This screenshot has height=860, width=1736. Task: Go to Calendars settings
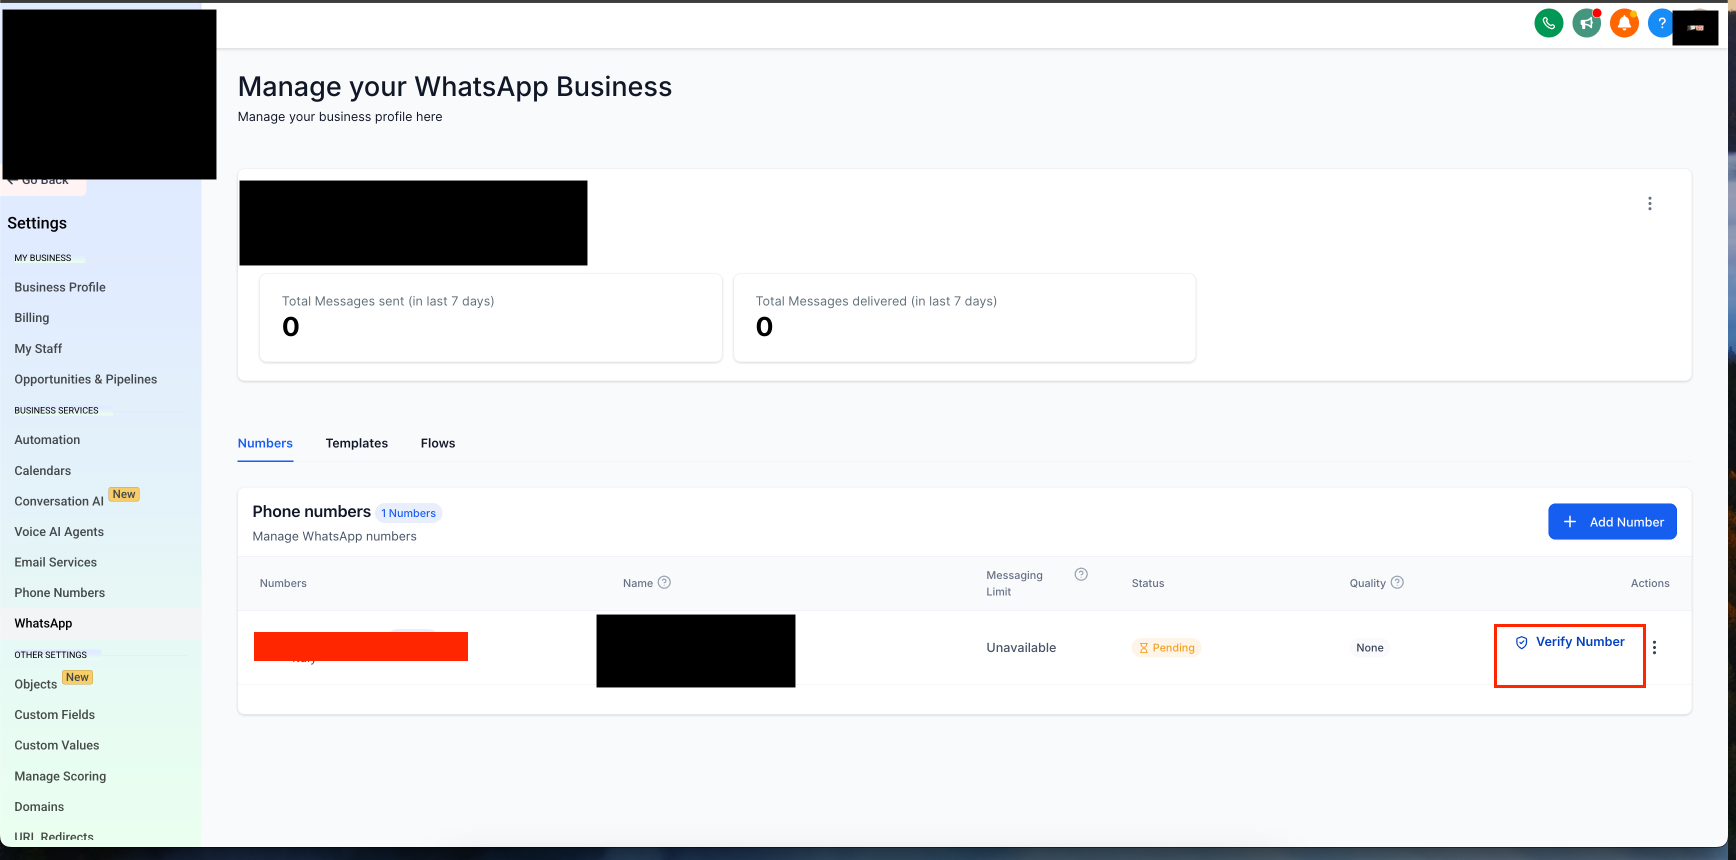click(x=43, y=471)
